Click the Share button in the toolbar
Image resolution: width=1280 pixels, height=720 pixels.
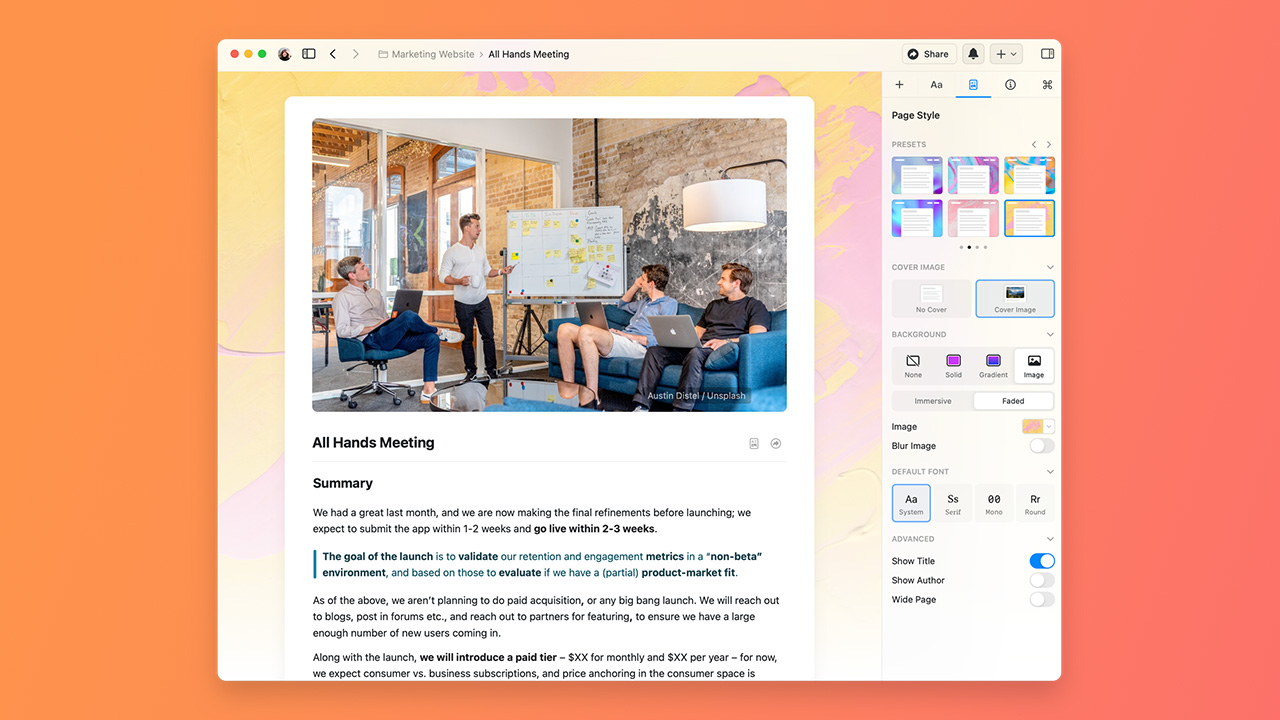tap(929, 54)
